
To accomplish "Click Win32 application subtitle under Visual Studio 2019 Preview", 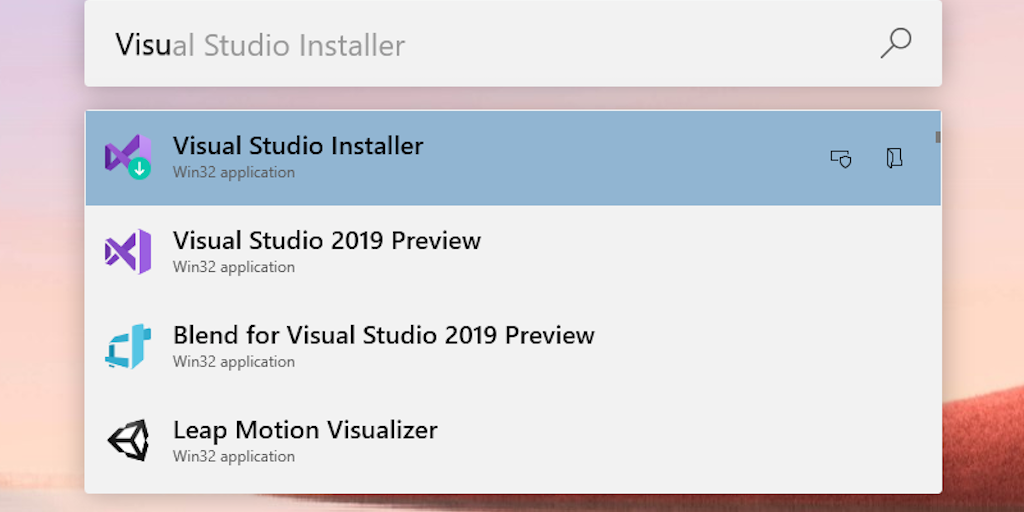I will coord(234,267).
